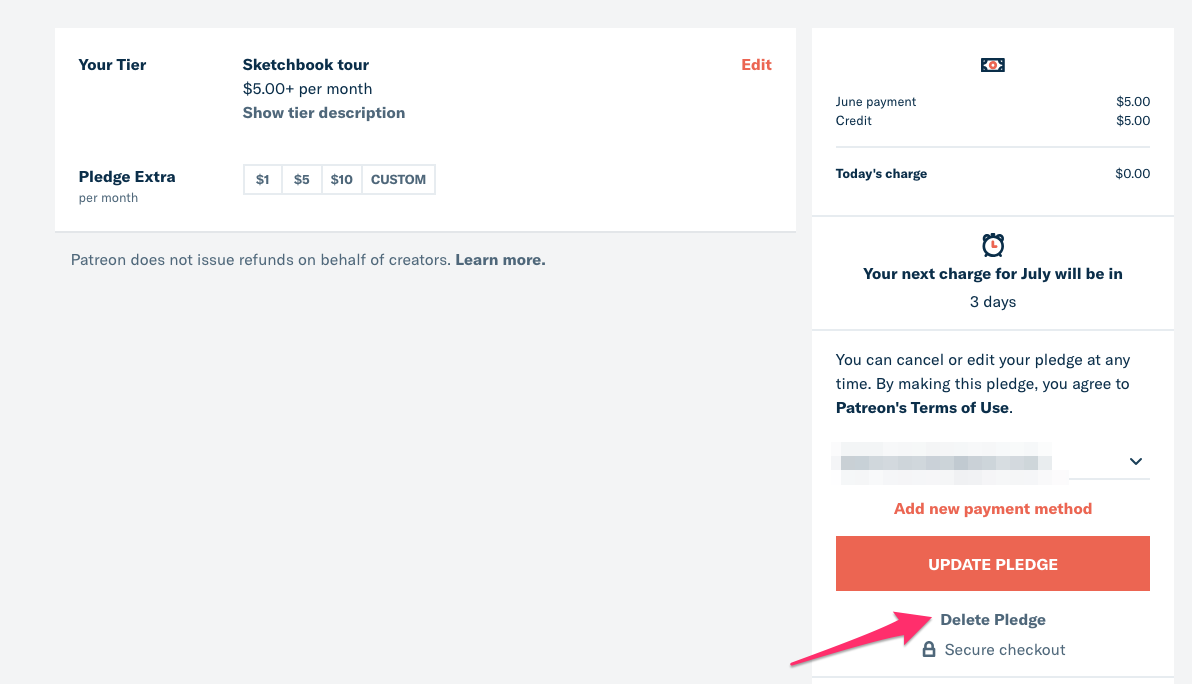Screen dimensions: 1192x684
Task: Edit the Sketchbook tour tier
Action: (x=756, y=65)
